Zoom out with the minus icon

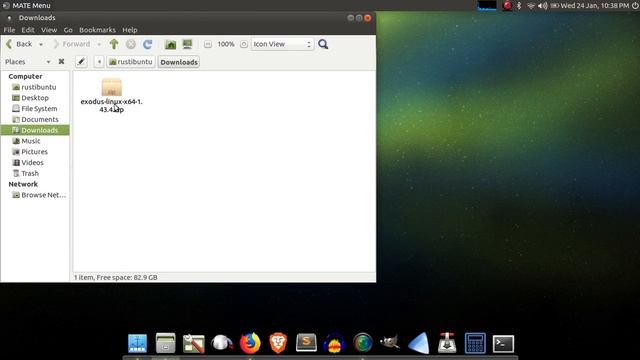pos(208,44)
